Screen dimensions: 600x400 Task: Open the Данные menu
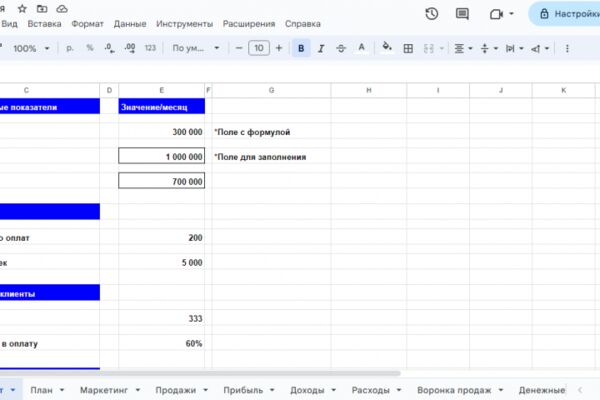130,24
